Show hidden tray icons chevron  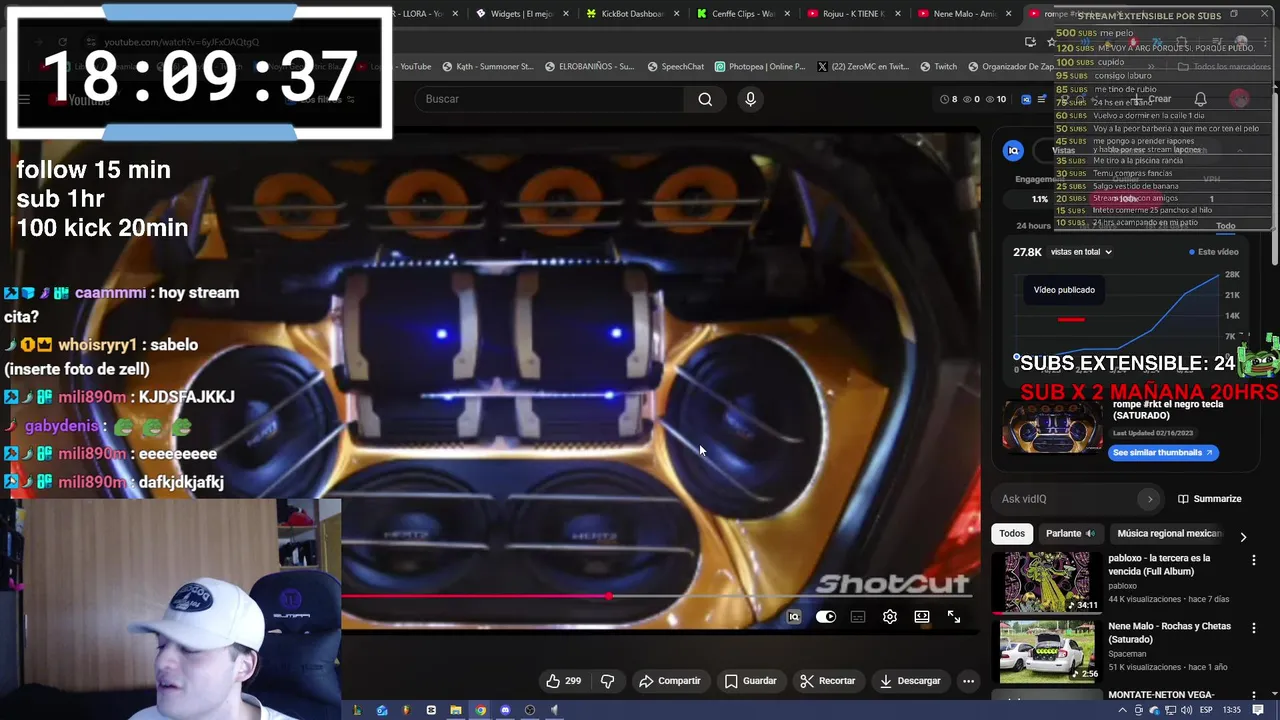tap(1123, 711)
